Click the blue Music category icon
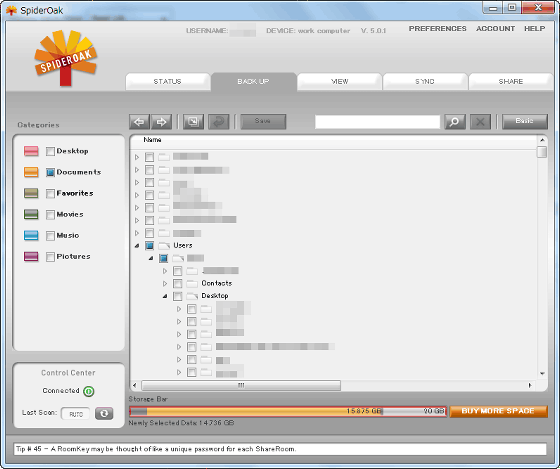 [31, 235]
